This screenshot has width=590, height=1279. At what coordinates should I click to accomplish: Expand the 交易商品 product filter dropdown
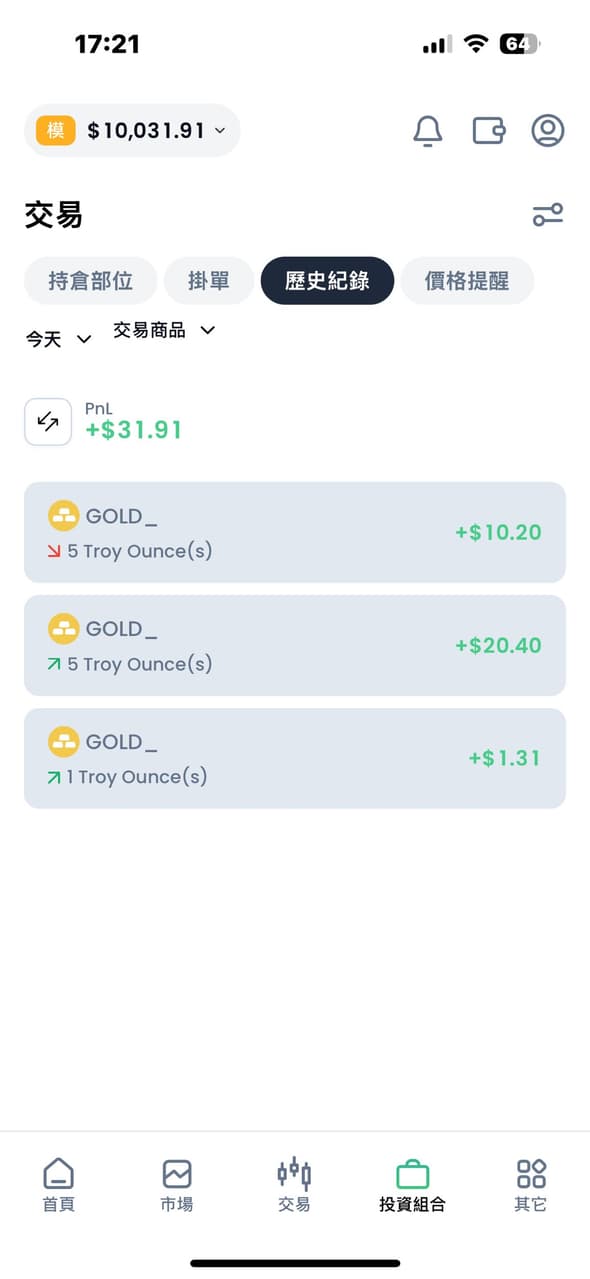(164, 330)
